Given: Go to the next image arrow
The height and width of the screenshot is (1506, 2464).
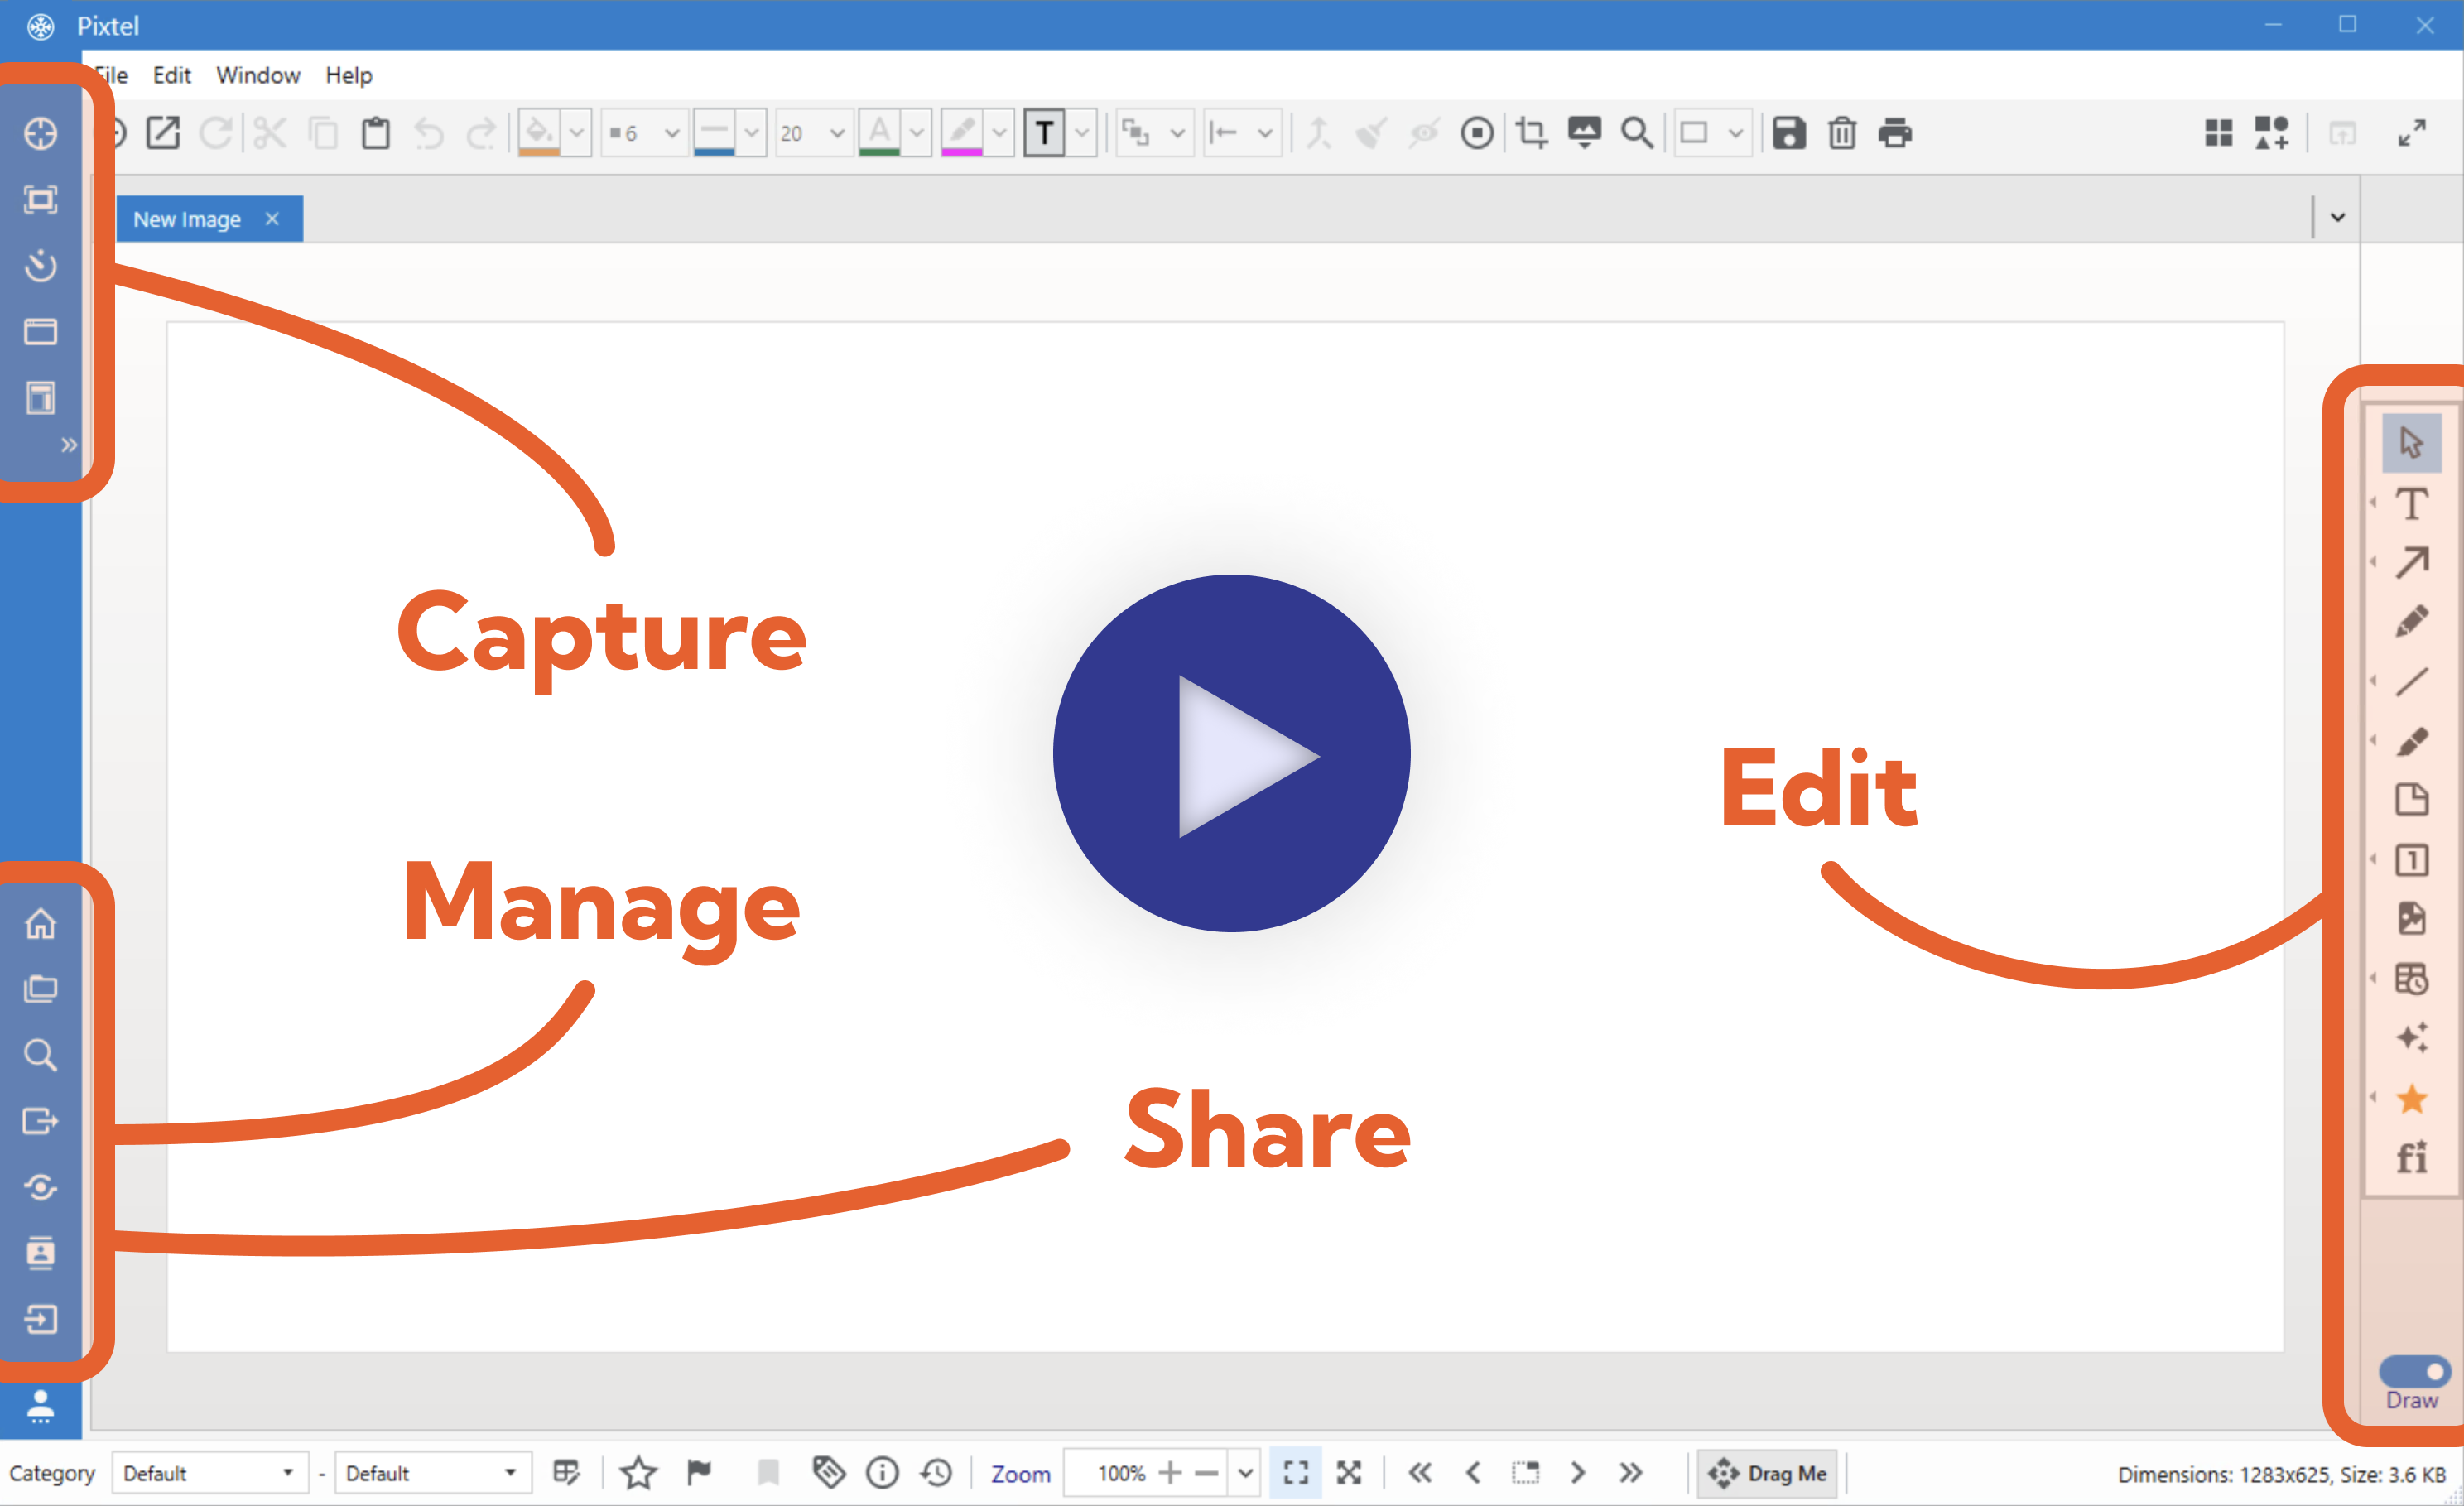Looking at the screenshot, I should [1578, 1472].
